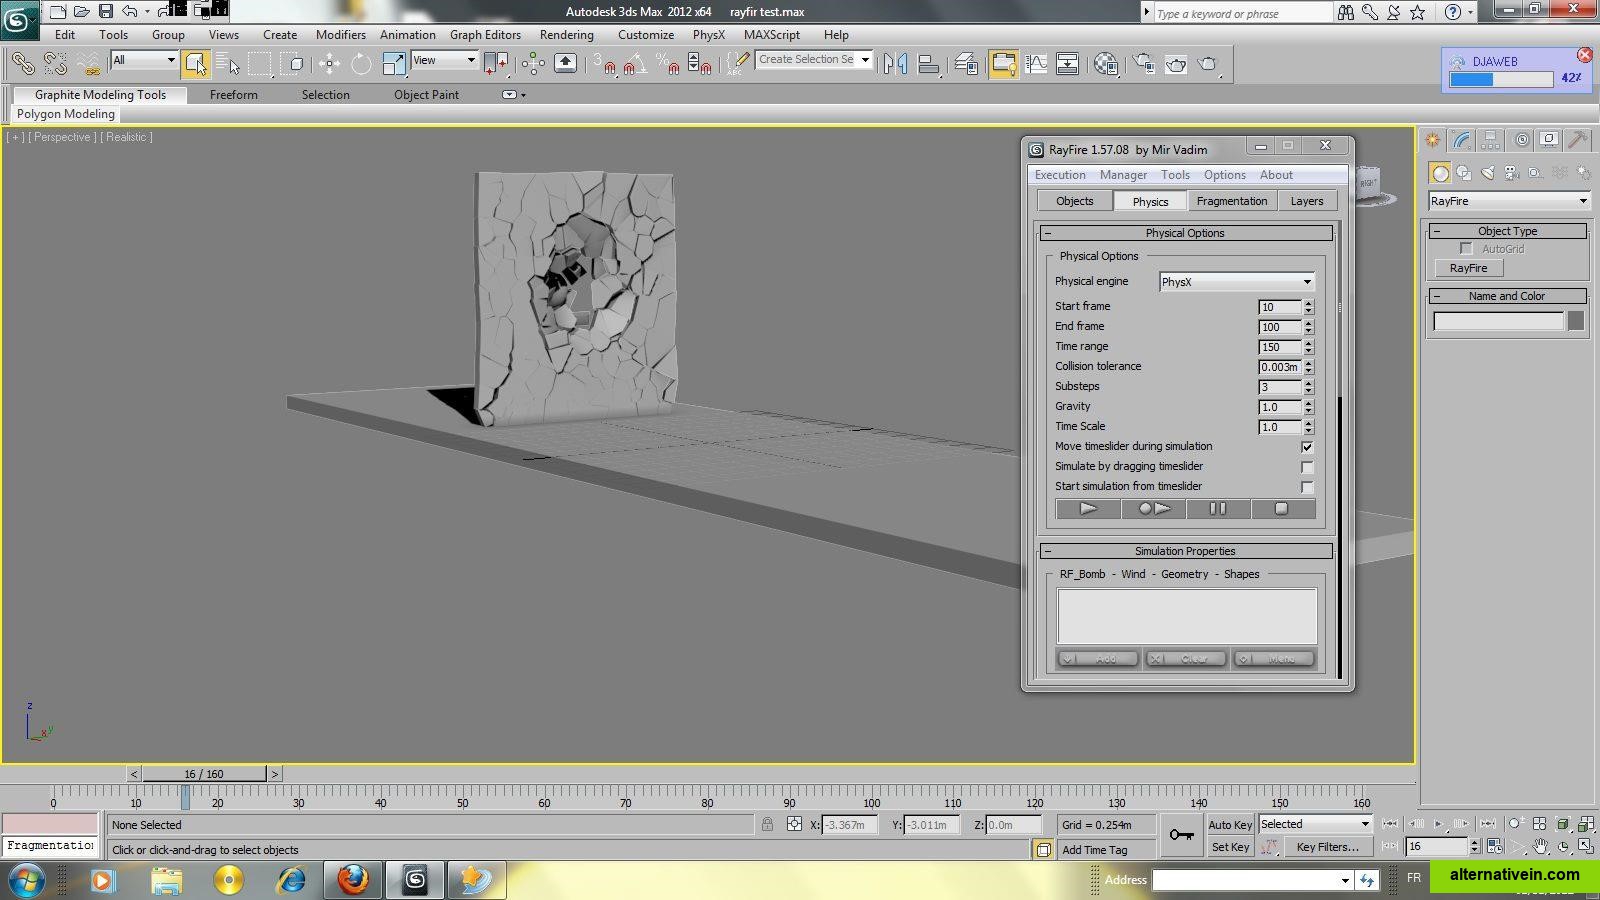Click the Set Keys large key button
Image resolution: width=1600 pixels, height=900 pixels.
click(1181, 835)
